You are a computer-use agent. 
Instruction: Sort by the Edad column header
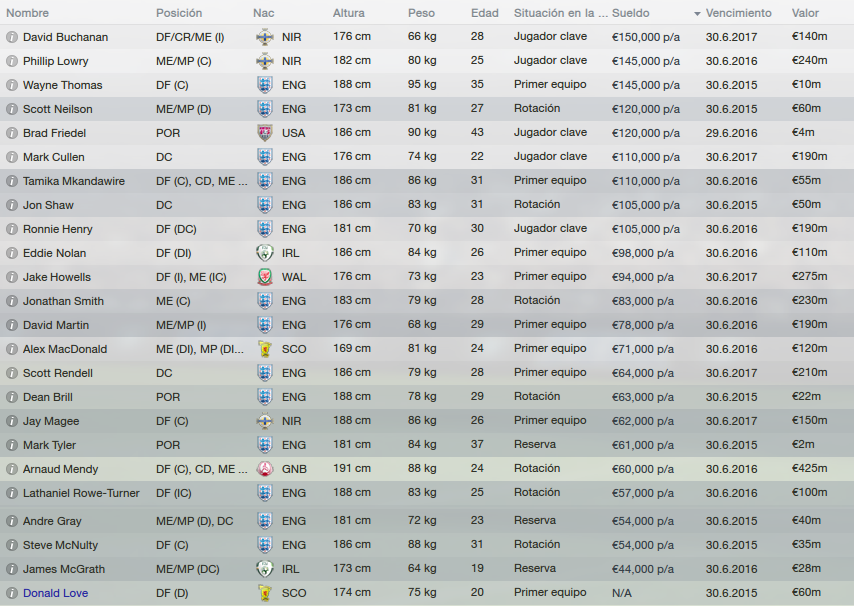[485, 13]
